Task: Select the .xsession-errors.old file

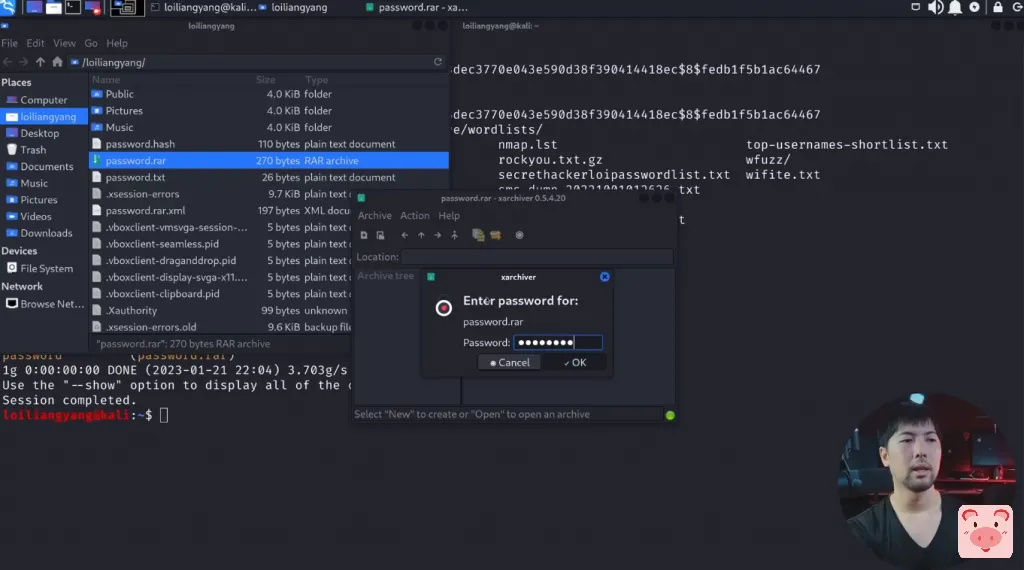Action: 221,327
